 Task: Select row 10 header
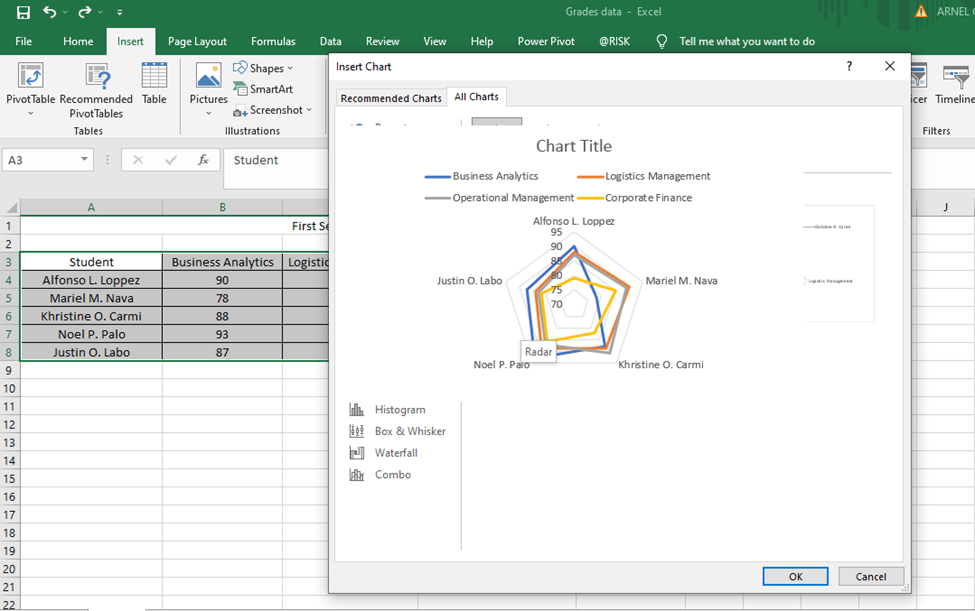(9, 388)
